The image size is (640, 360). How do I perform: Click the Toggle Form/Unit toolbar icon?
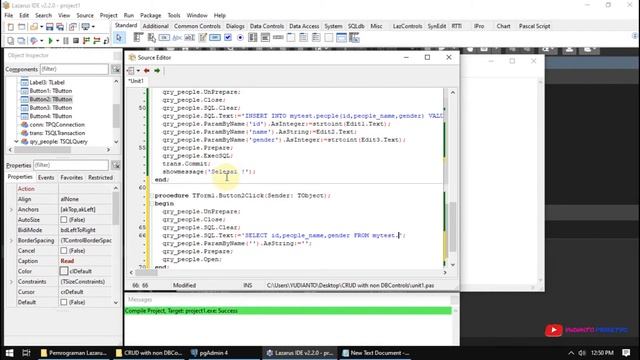73,27
